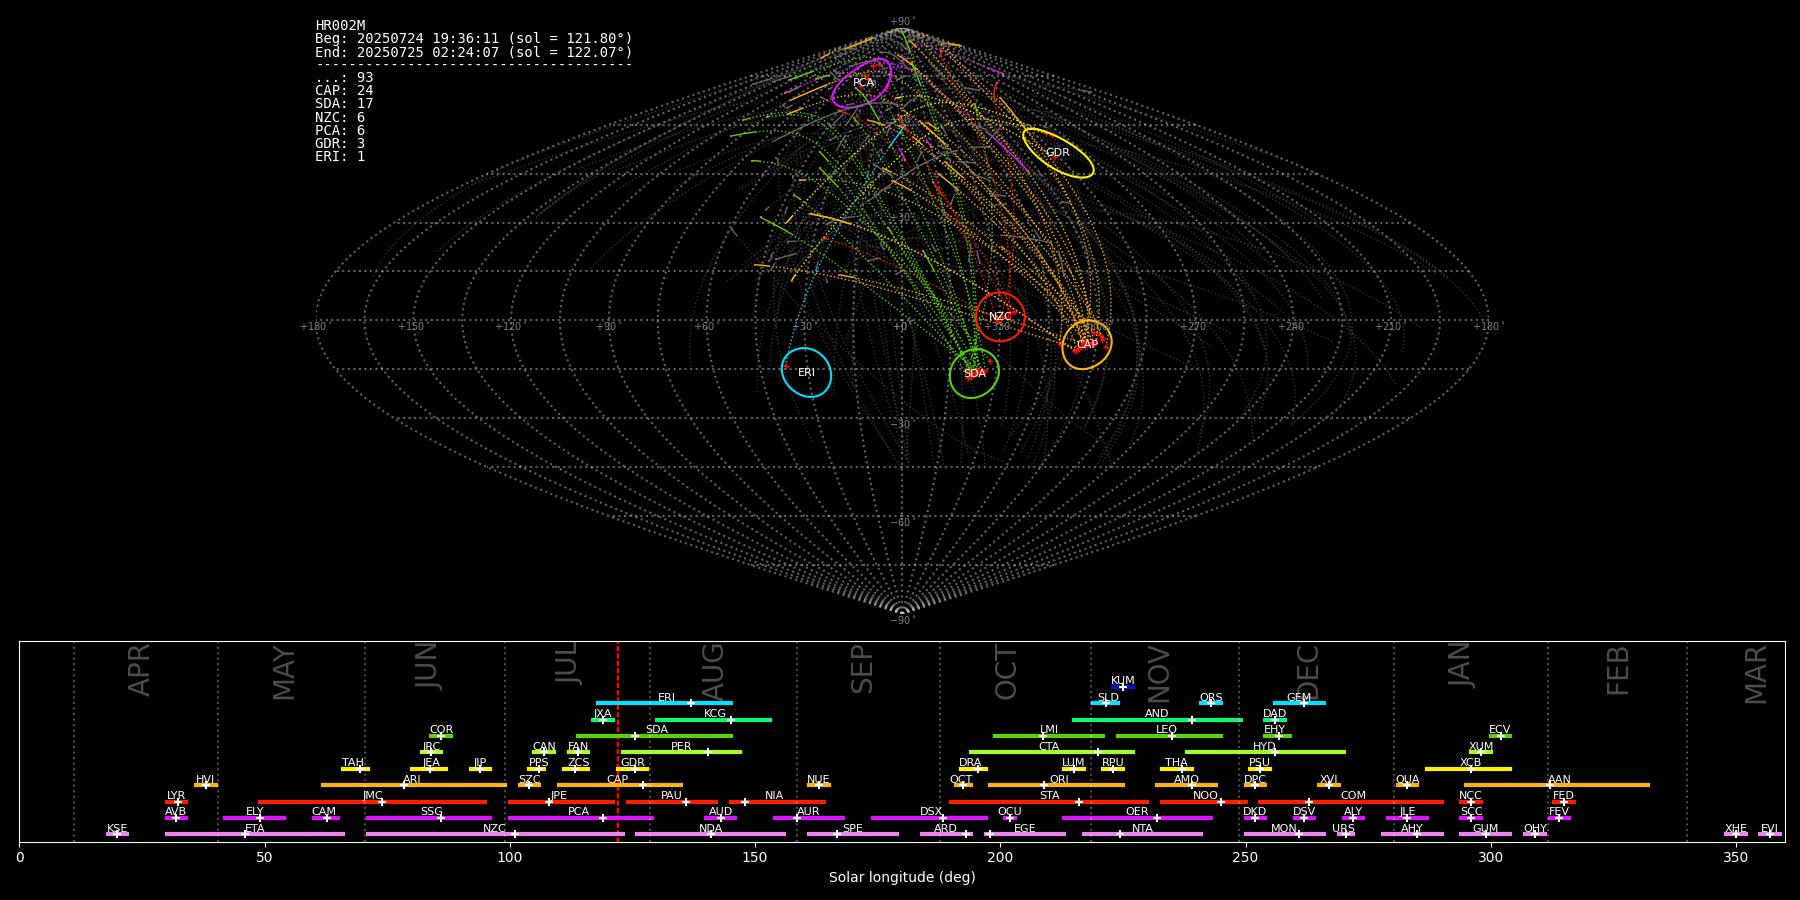Click the PAU shower bar in timeline
Image resolution: width=1800 pixels, height=900 pixels.
[x=672, y=802]
